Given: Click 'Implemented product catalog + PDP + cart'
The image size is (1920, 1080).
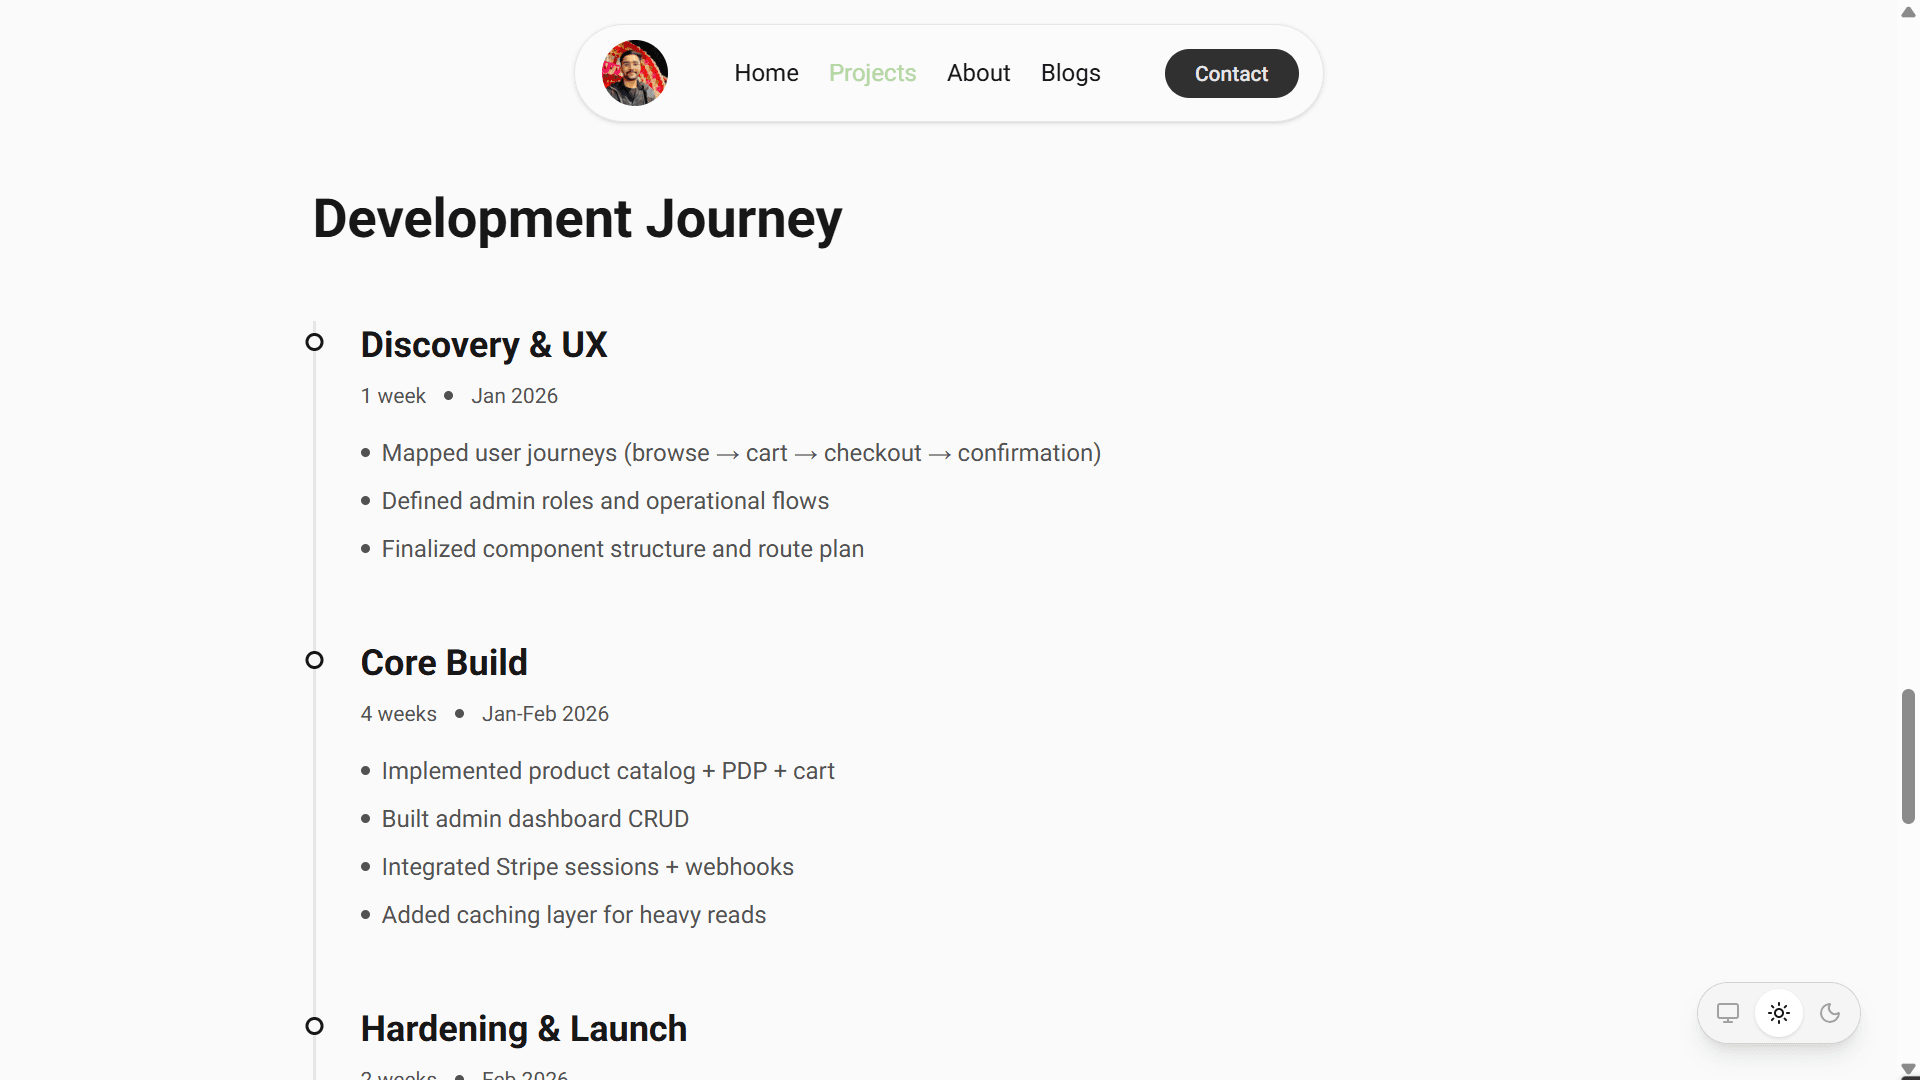Looking at the screenshot, I should [x=608, y=771].
